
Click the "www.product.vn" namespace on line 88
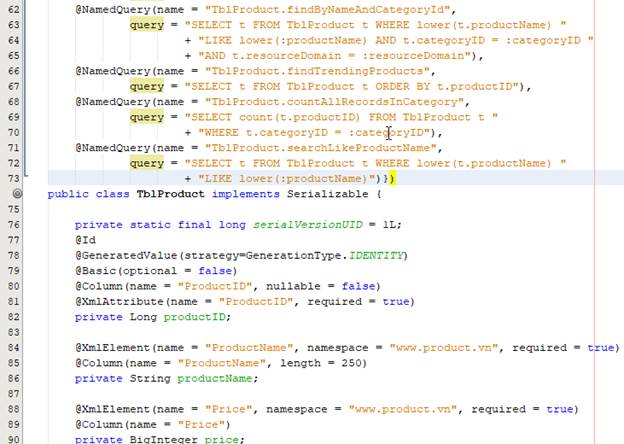tap(403, 409)
